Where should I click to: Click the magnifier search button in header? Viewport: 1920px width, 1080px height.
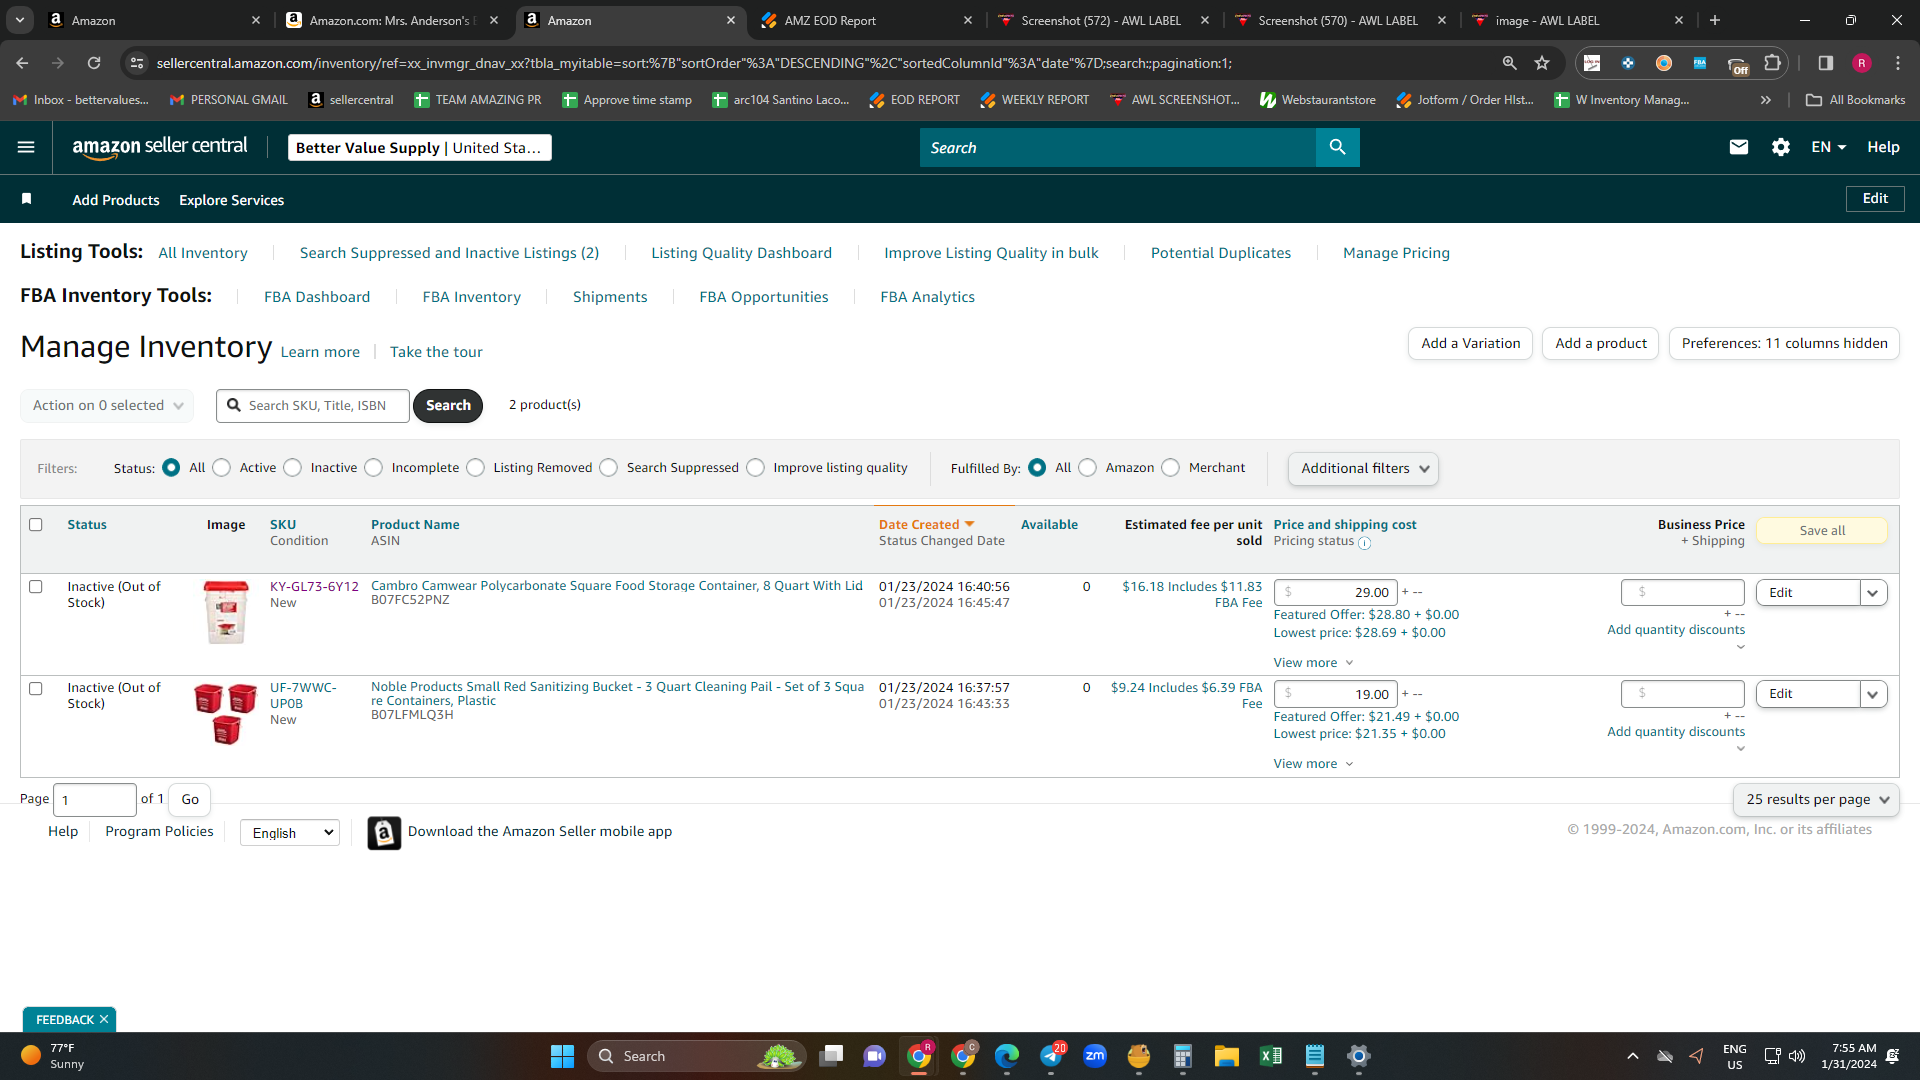(1337, 148)
